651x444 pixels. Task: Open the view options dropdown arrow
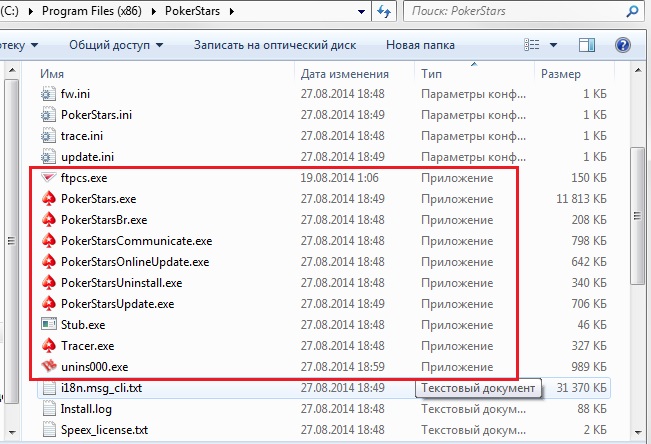pos(553,45)
